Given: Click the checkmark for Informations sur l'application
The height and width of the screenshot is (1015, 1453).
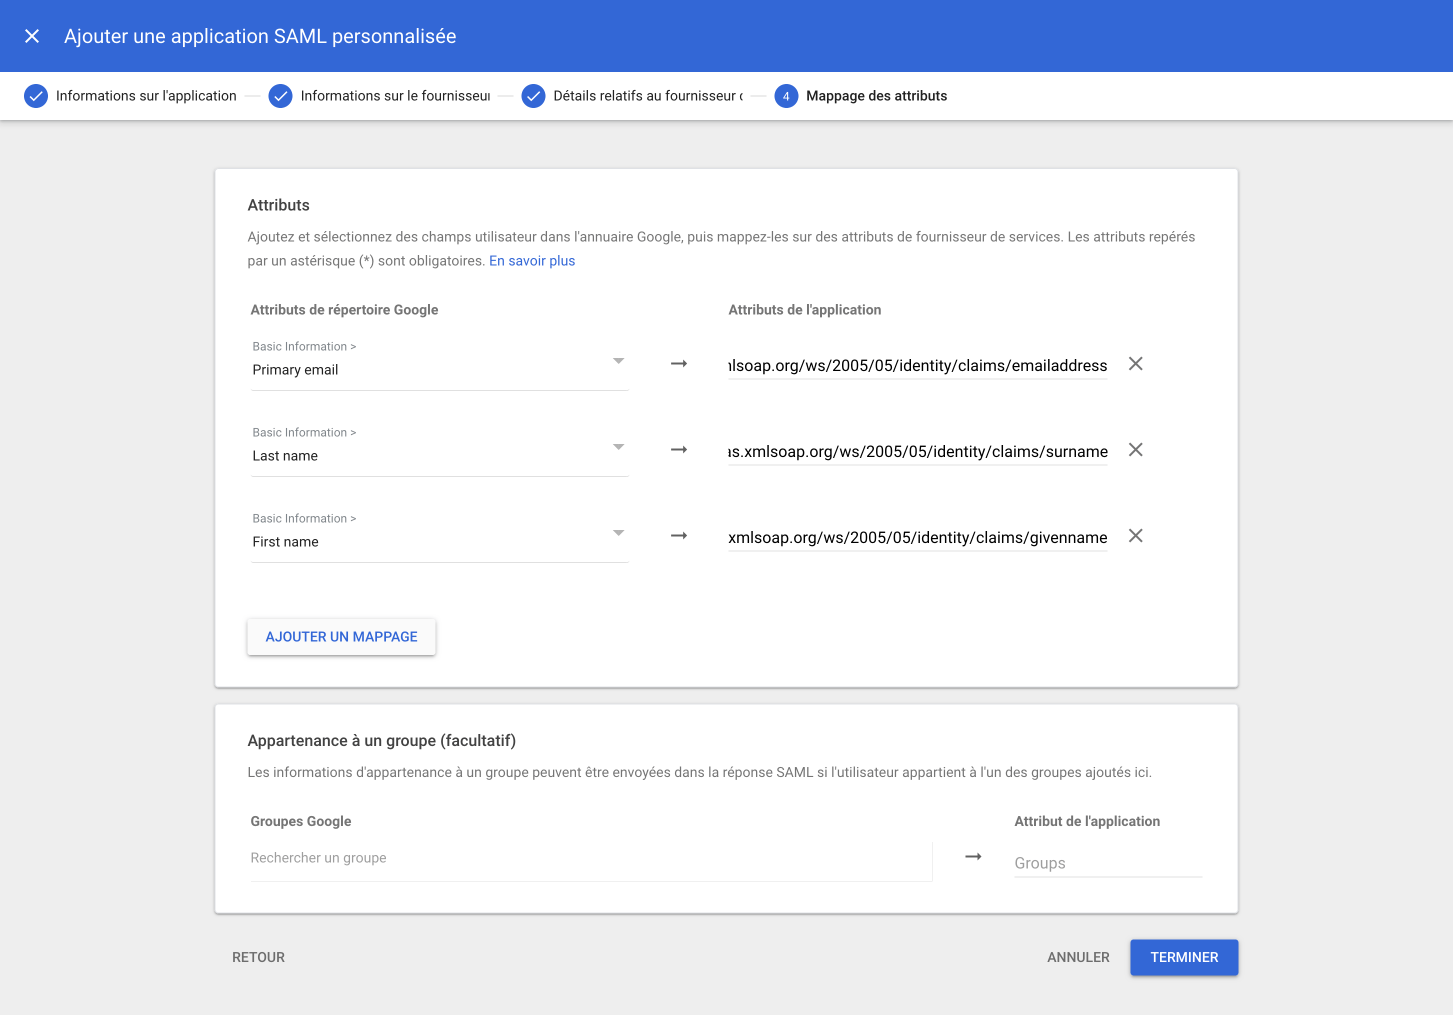Looking at the screenshot, I should (36, 96).
